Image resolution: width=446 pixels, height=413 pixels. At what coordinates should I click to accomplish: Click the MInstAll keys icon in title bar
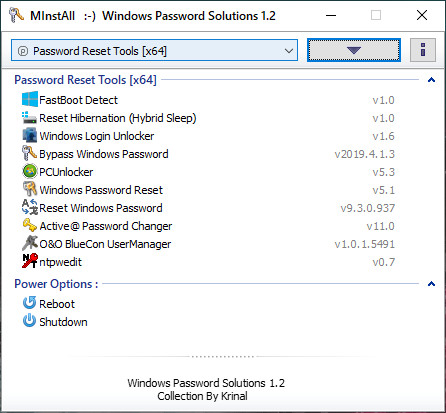click(x=16, y=15)
